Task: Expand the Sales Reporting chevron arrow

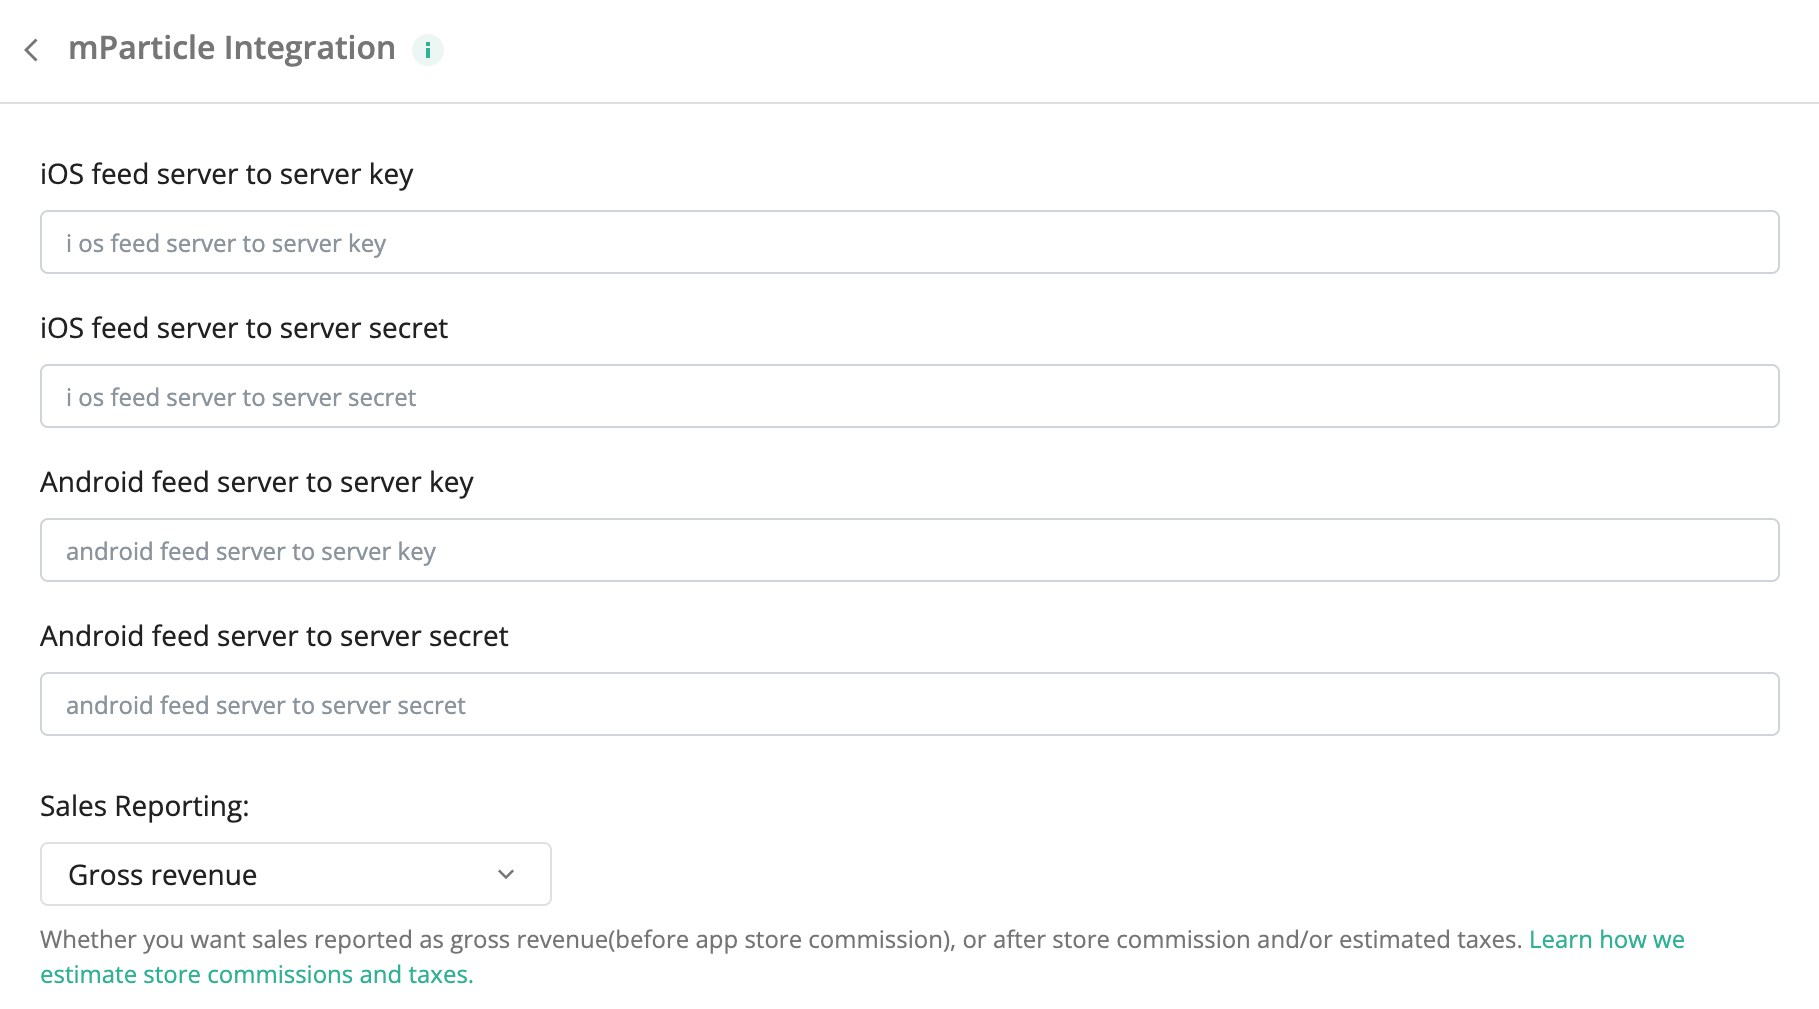Action: 506,875
